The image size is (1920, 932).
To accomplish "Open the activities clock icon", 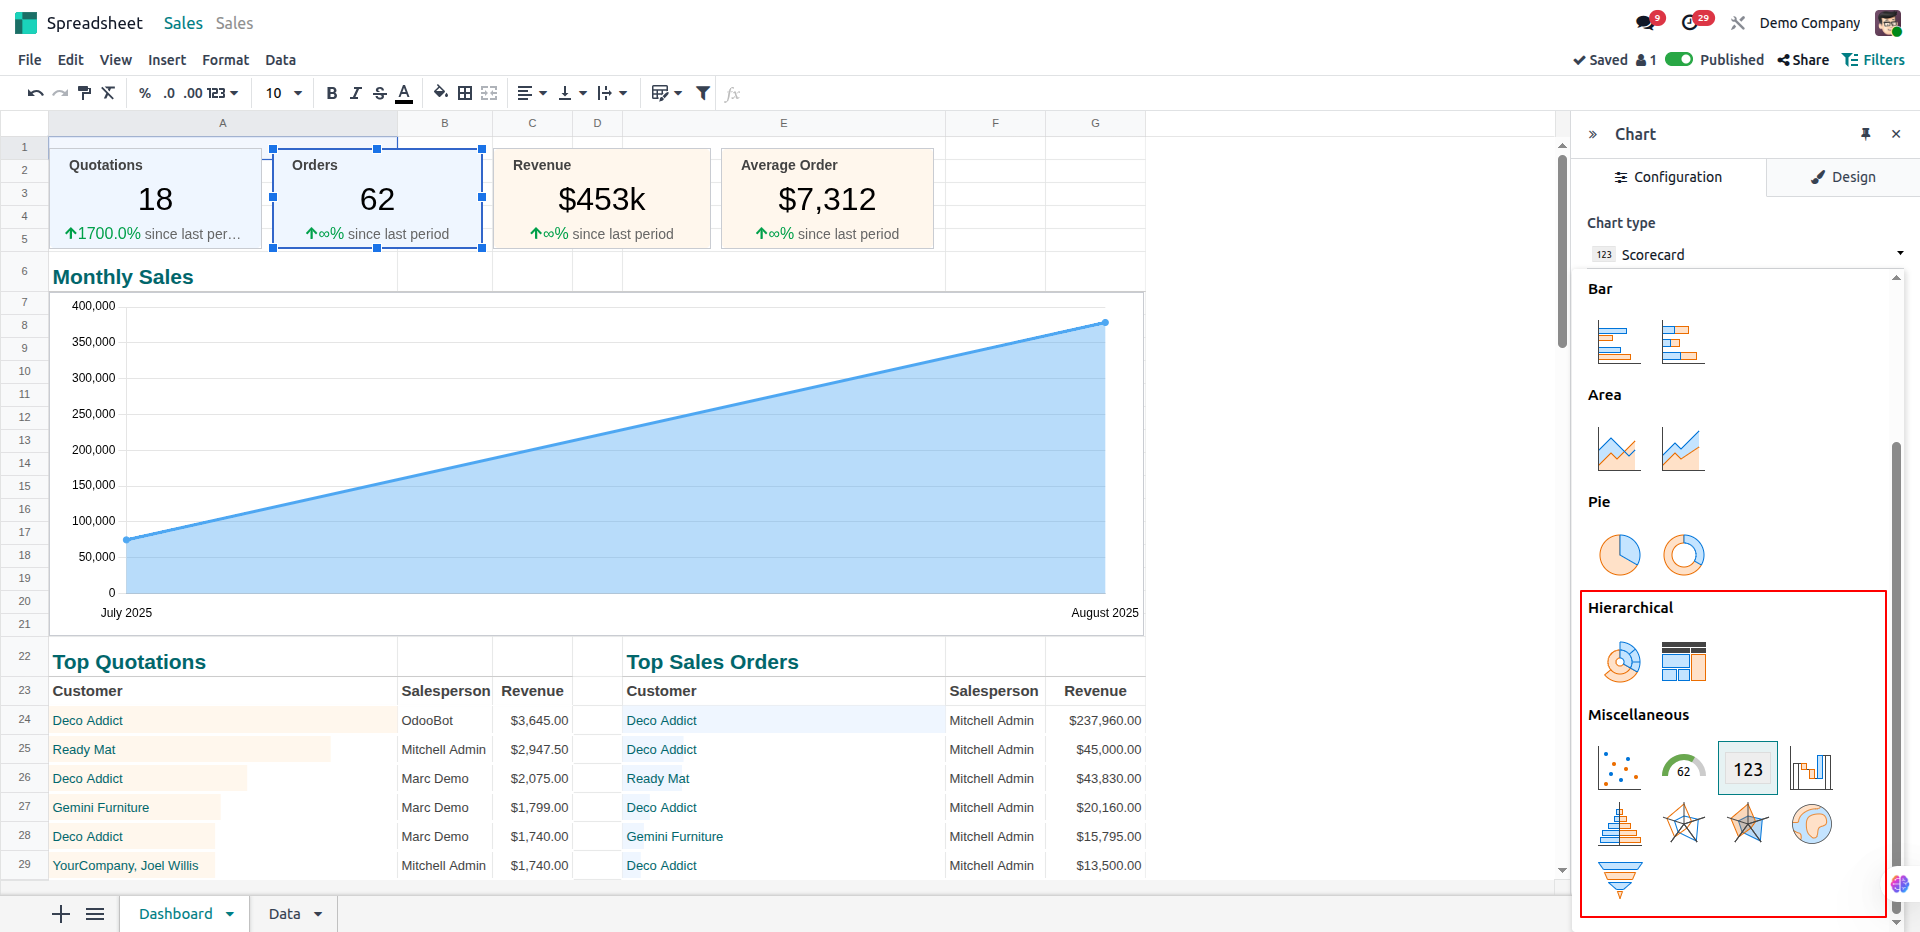I will click(1692, 22).
